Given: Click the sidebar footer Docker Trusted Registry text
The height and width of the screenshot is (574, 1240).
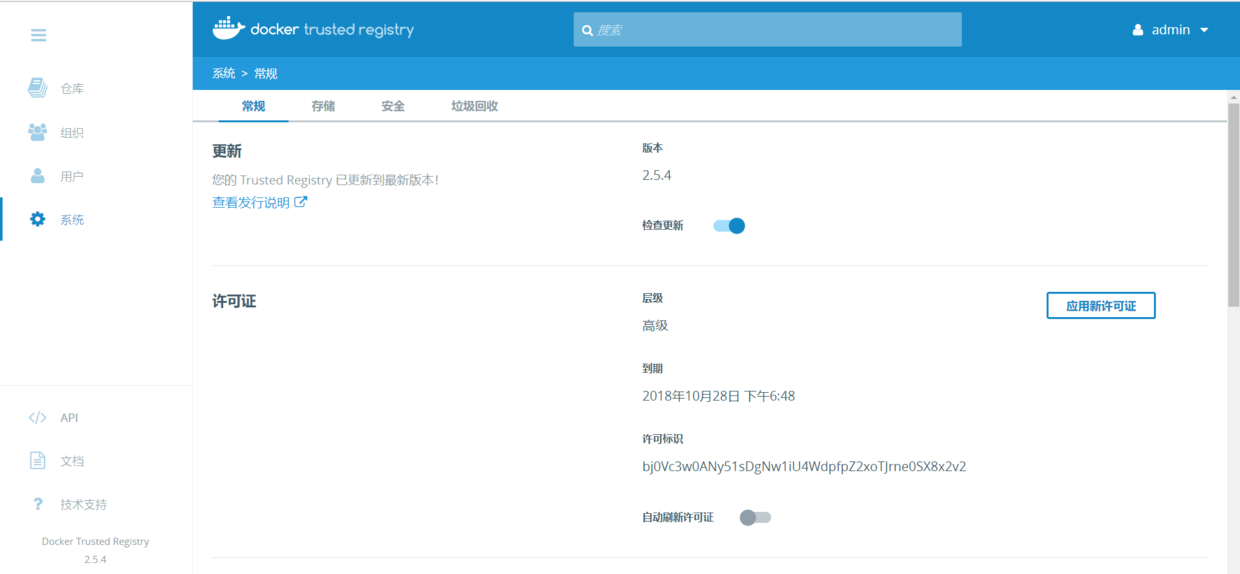Looking at the screenshot, I should click(x=96, y=541).
